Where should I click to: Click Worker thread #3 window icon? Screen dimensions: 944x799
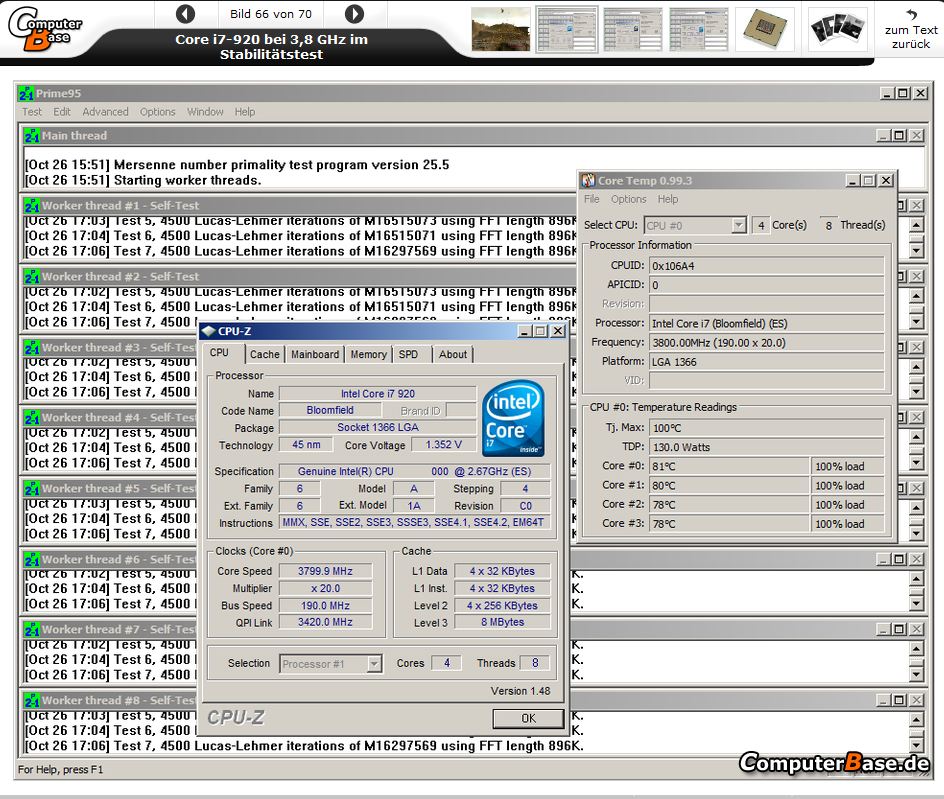(32, 348)
